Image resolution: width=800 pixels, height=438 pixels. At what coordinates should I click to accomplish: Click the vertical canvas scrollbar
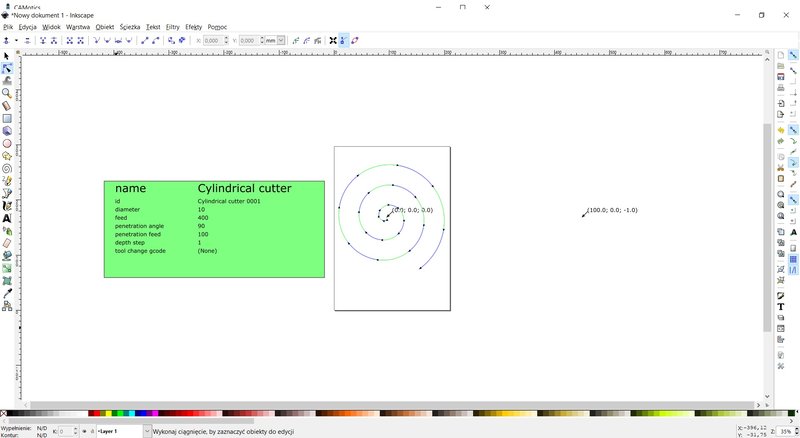pos(767,227)
